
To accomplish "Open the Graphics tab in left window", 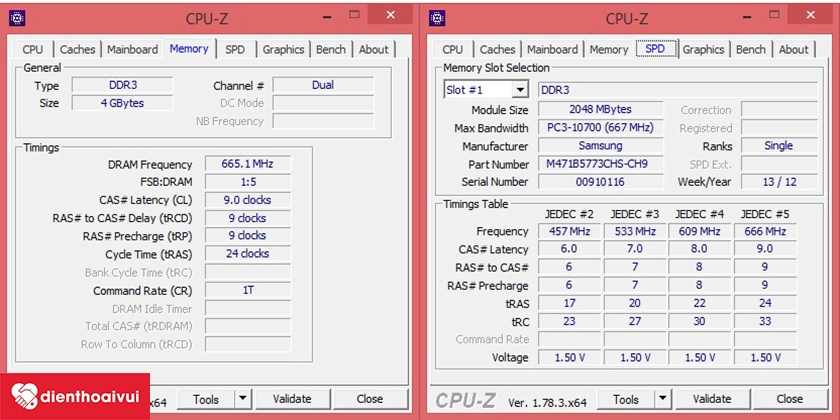I will pyautogui.click(x=283, y=49).
